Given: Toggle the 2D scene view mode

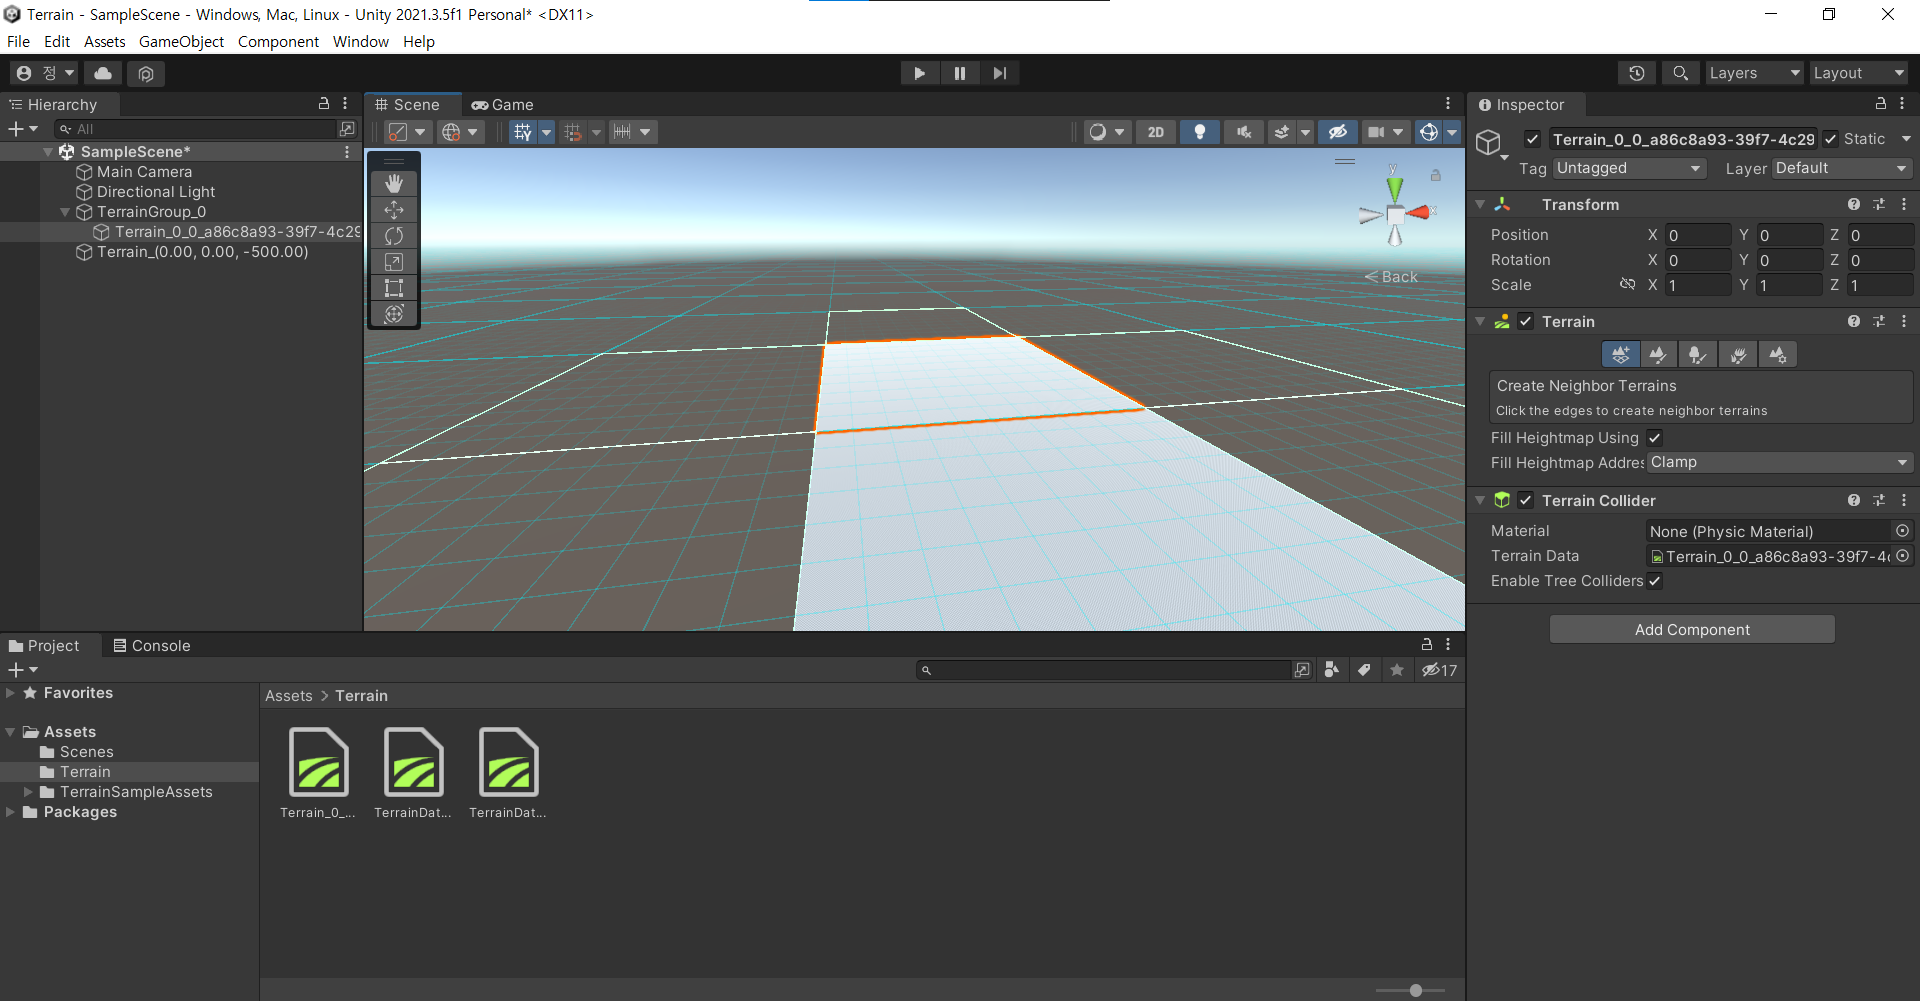Looking at the screenshot, I should [x=1156, y=132].
